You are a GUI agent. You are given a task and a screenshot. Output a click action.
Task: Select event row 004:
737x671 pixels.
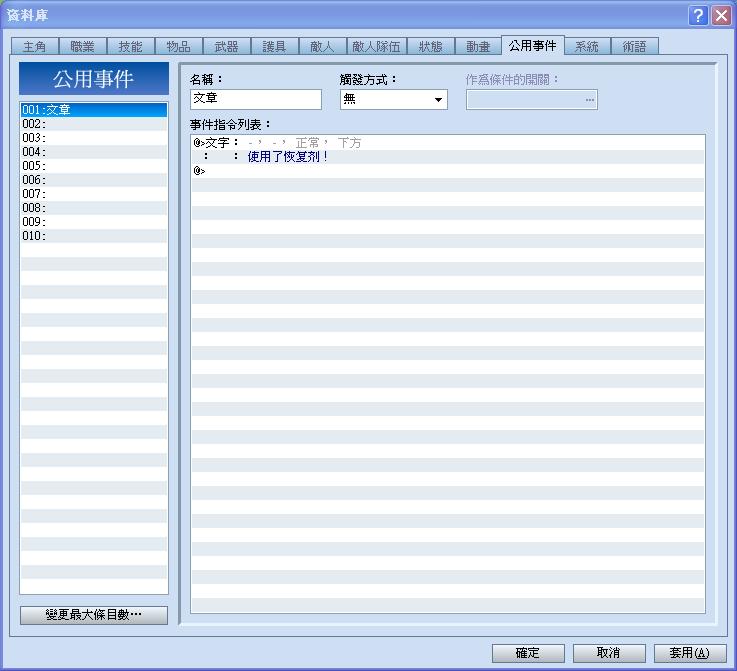click(94, 152)
